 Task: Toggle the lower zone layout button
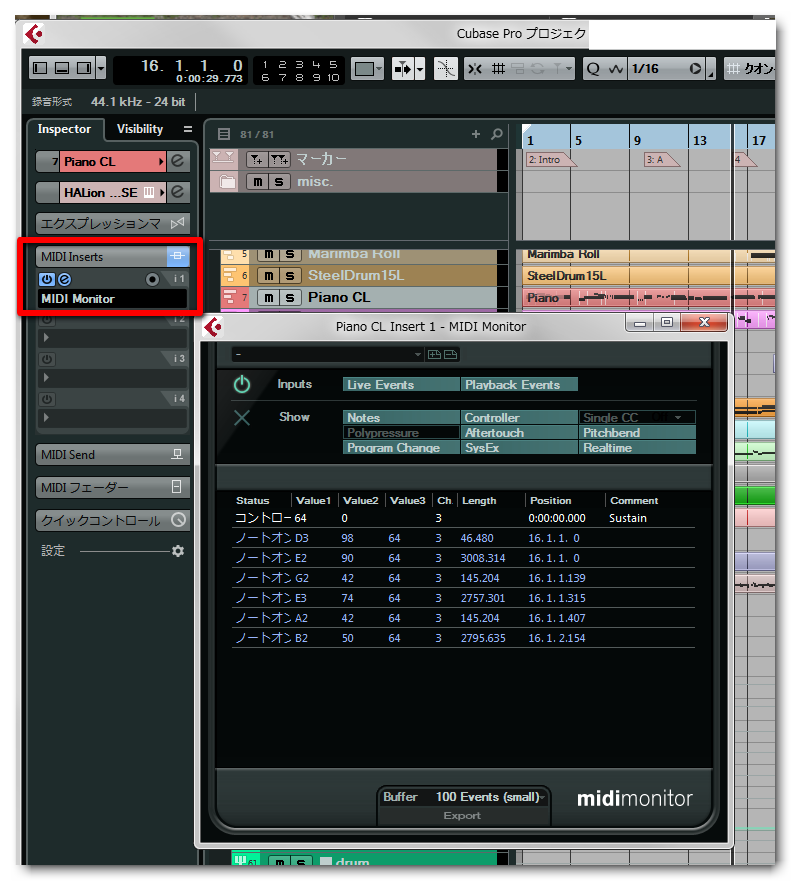tap(62, 69)
